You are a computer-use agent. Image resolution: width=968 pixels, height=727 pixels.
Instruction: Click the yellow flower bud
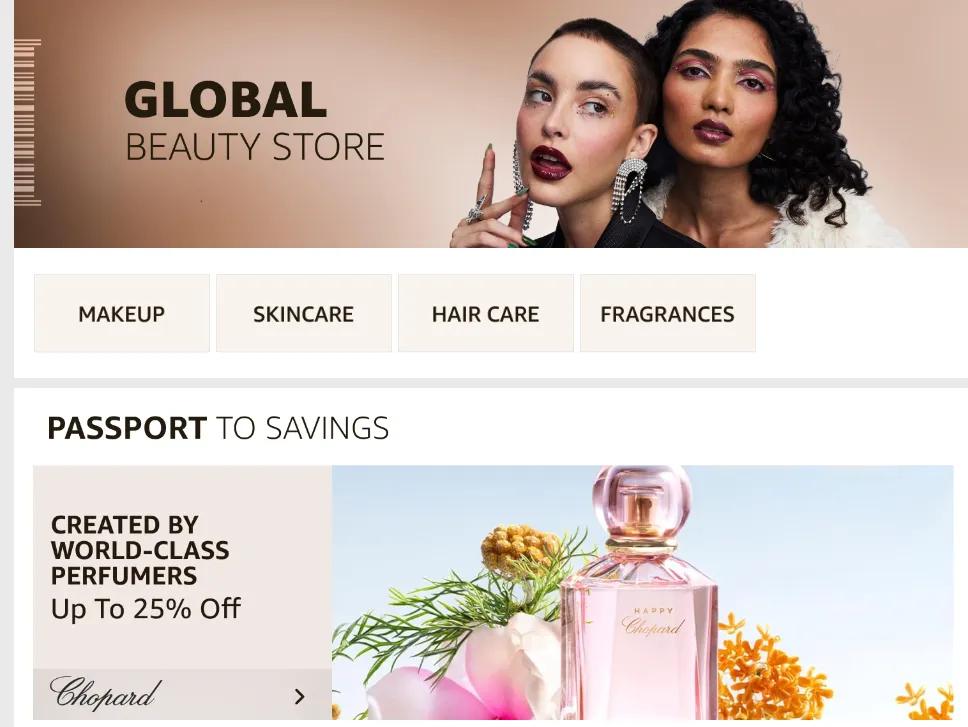point(517,547)
